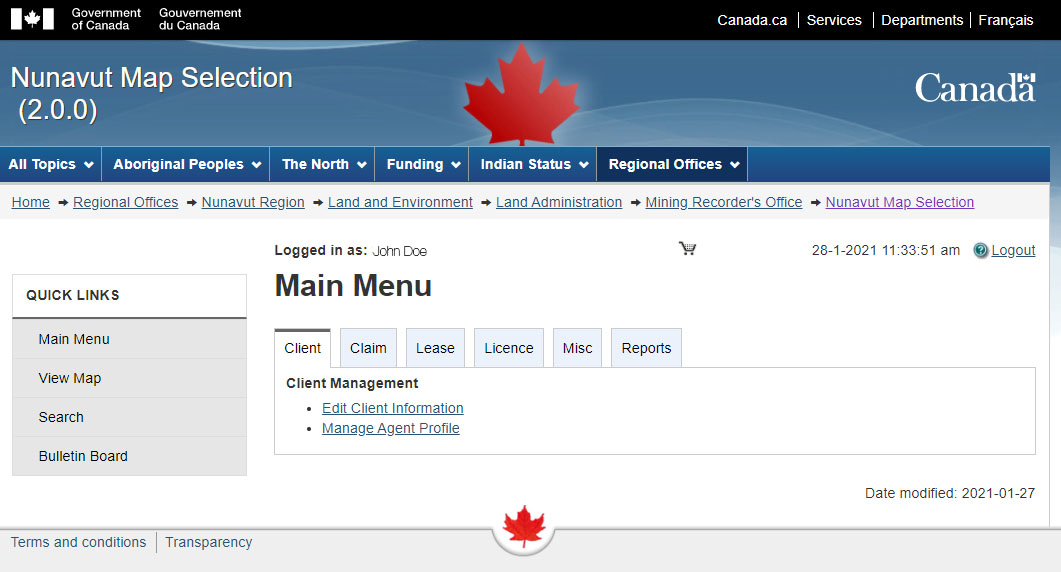This screenshot has height=572, width=1061.
Task: Click the help icon beside Logout
Action: point(980,251)
